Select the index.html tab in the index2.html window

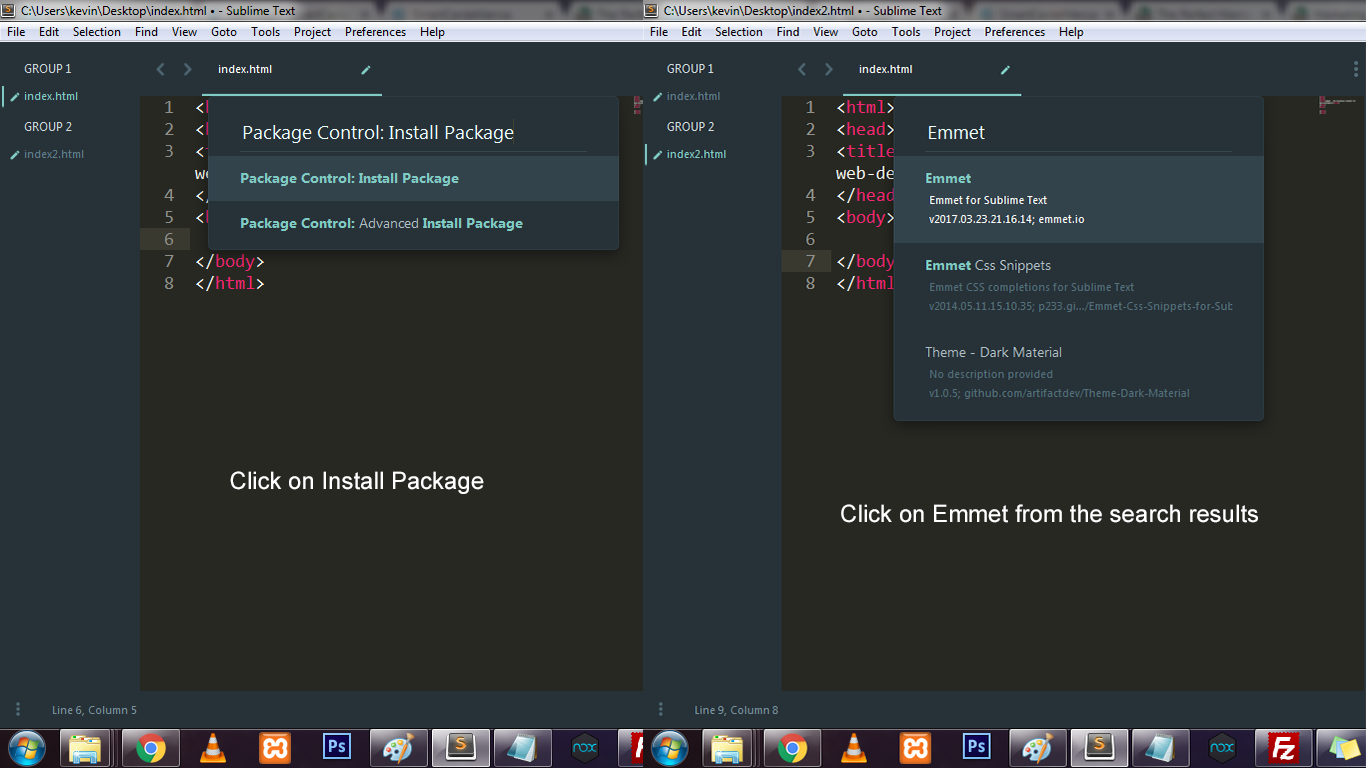coord(932,70)
